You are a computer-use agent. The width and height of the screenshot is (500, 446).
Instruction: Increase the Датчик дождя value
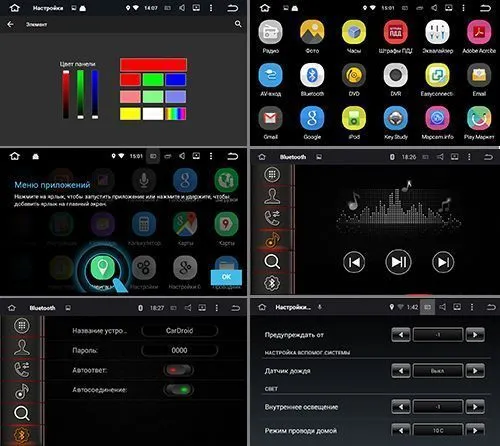click(x=475, y=371)
